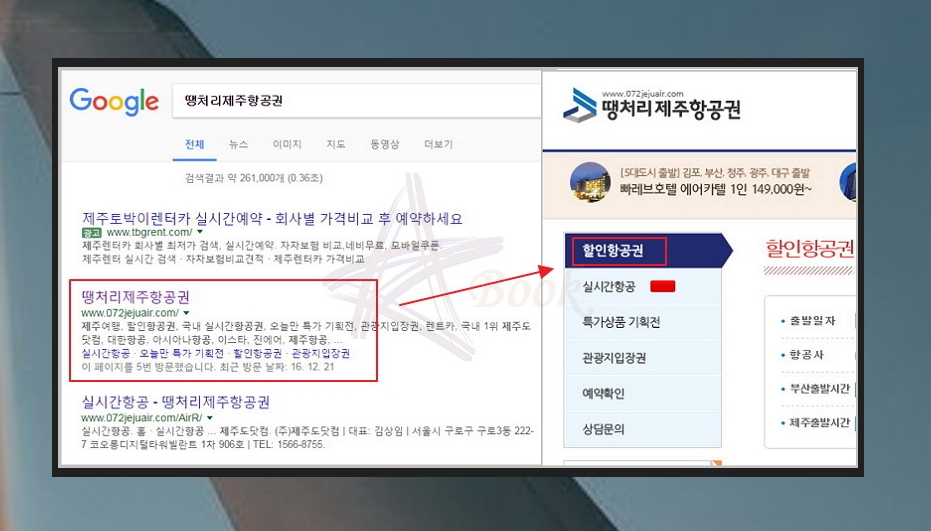Switch to the 뉴스 search tab
931x531 pixels.
coord(238,144)
